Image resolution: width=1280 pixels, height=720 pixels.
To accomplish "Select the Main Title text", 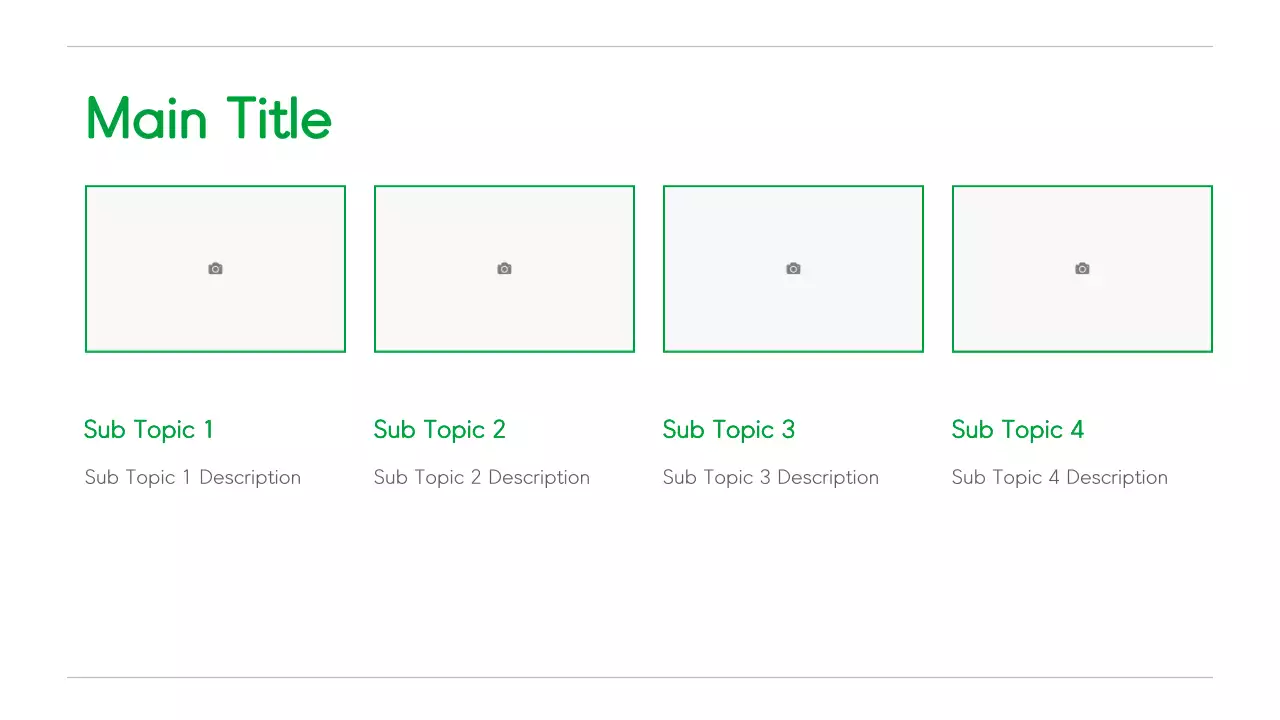I will point(209,119).
